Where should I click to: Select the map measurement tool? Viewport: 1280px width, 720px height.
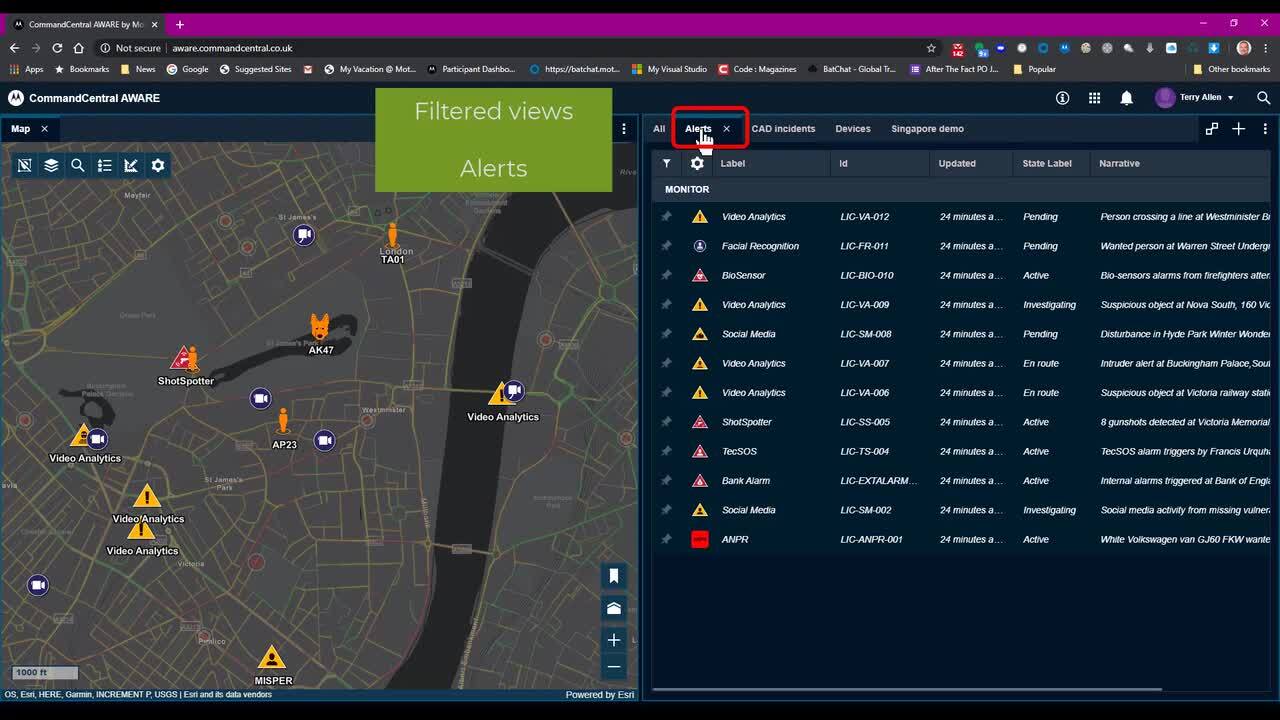pos(131,166)
